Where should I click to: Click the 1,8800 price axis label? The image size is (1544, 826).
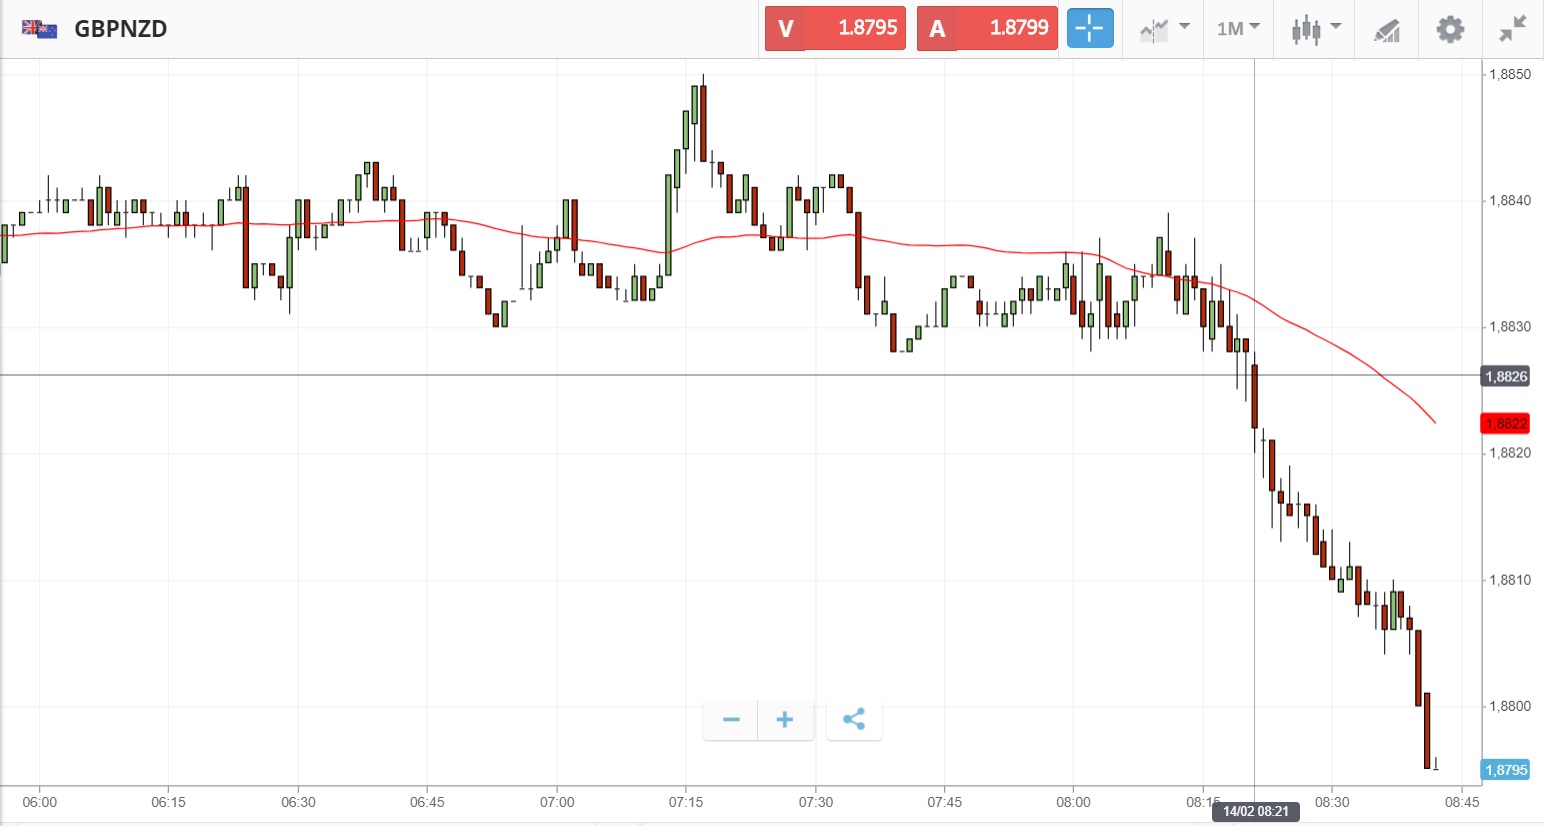(x=1510, y=706)
